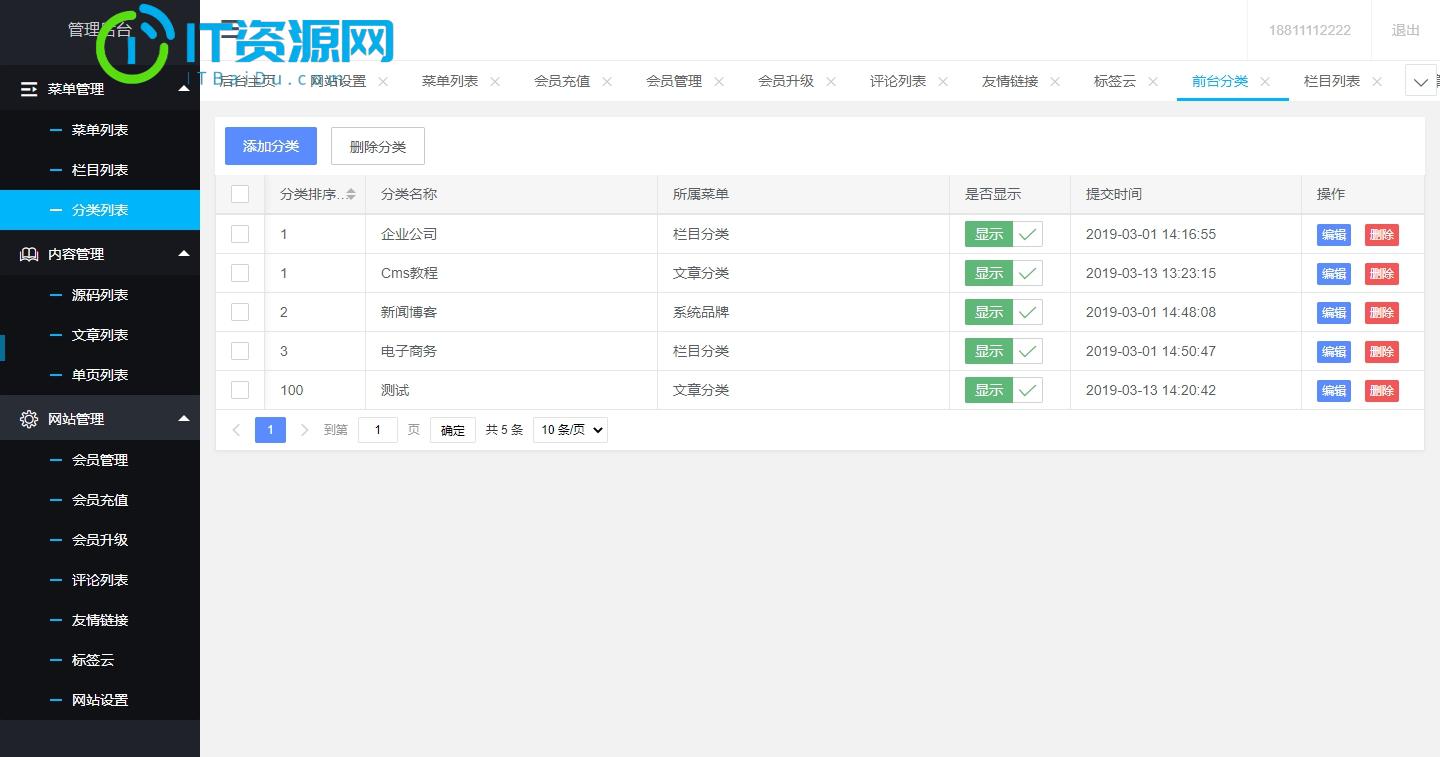Close the 会员充值 tab
Image resolution: width=1440 pixels, height=757 pixels.
pos(607,82)
